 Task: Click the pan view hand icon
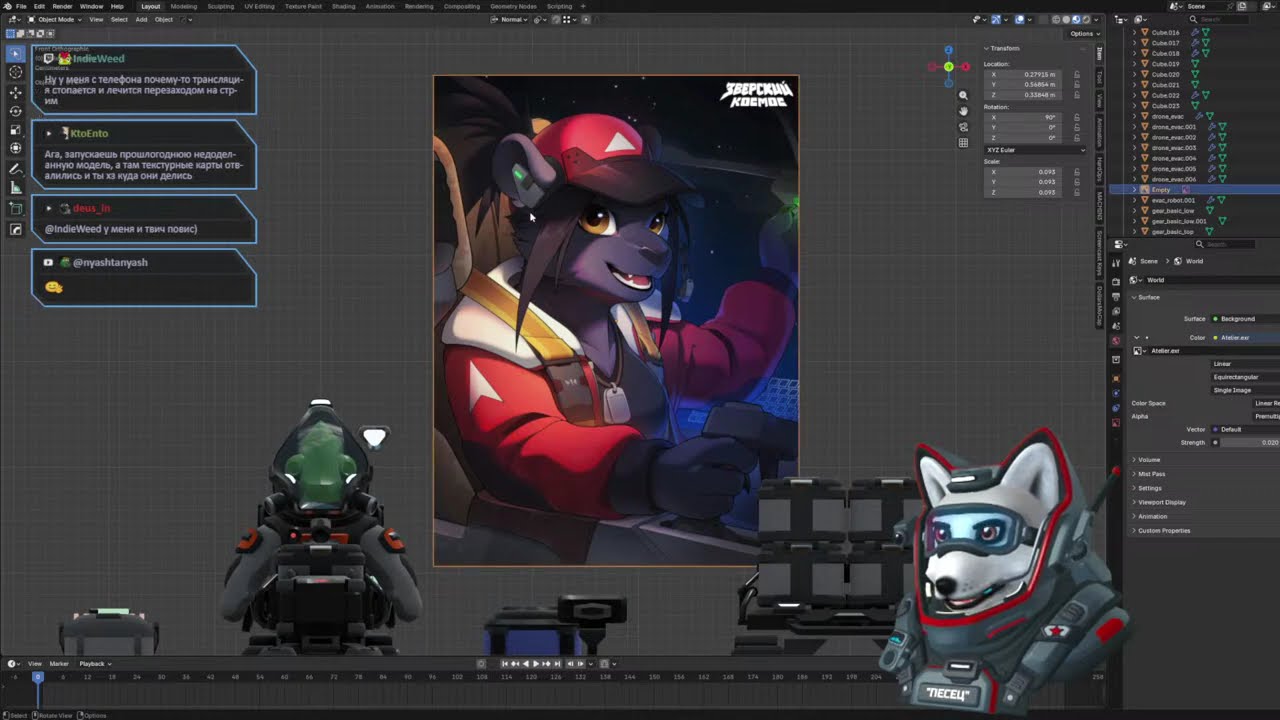coord(963,111)
